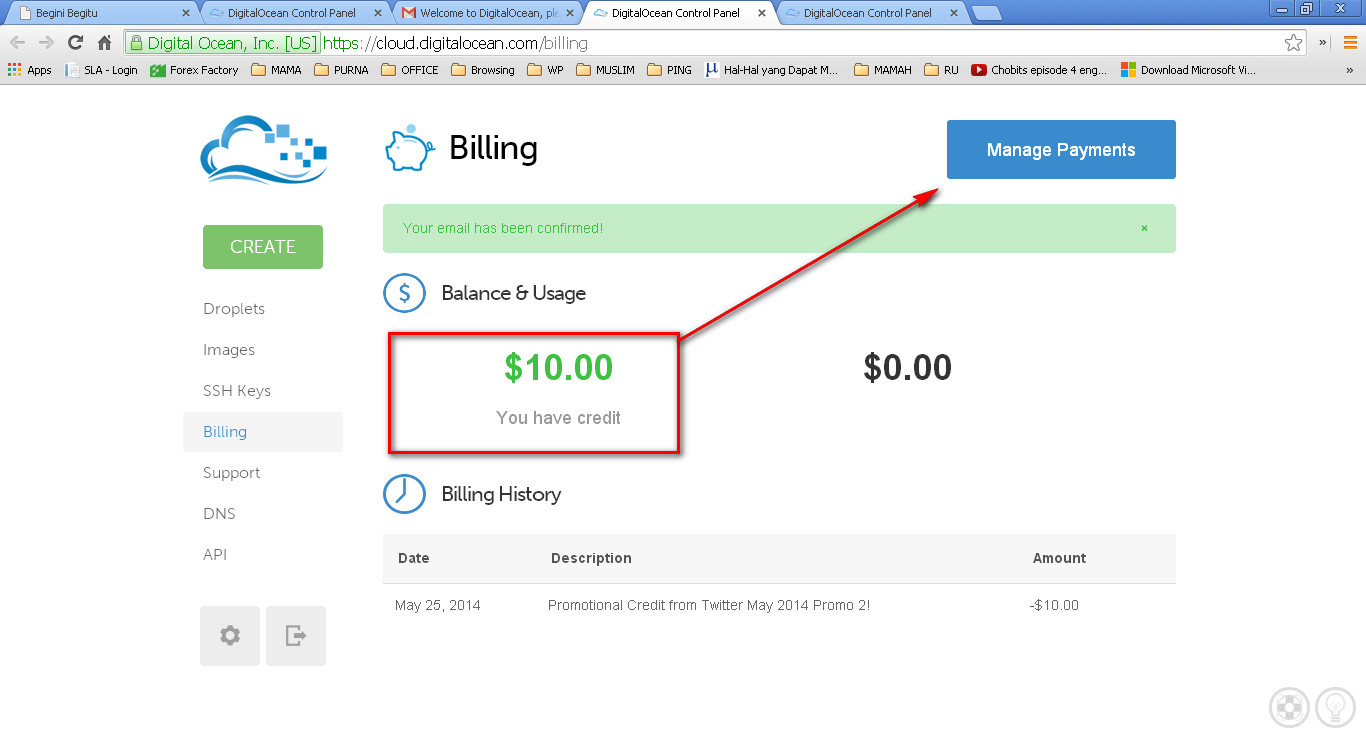Switch to the Begini Begitu tab
This screenshot has width=1366, height=738.
(100, 13)
